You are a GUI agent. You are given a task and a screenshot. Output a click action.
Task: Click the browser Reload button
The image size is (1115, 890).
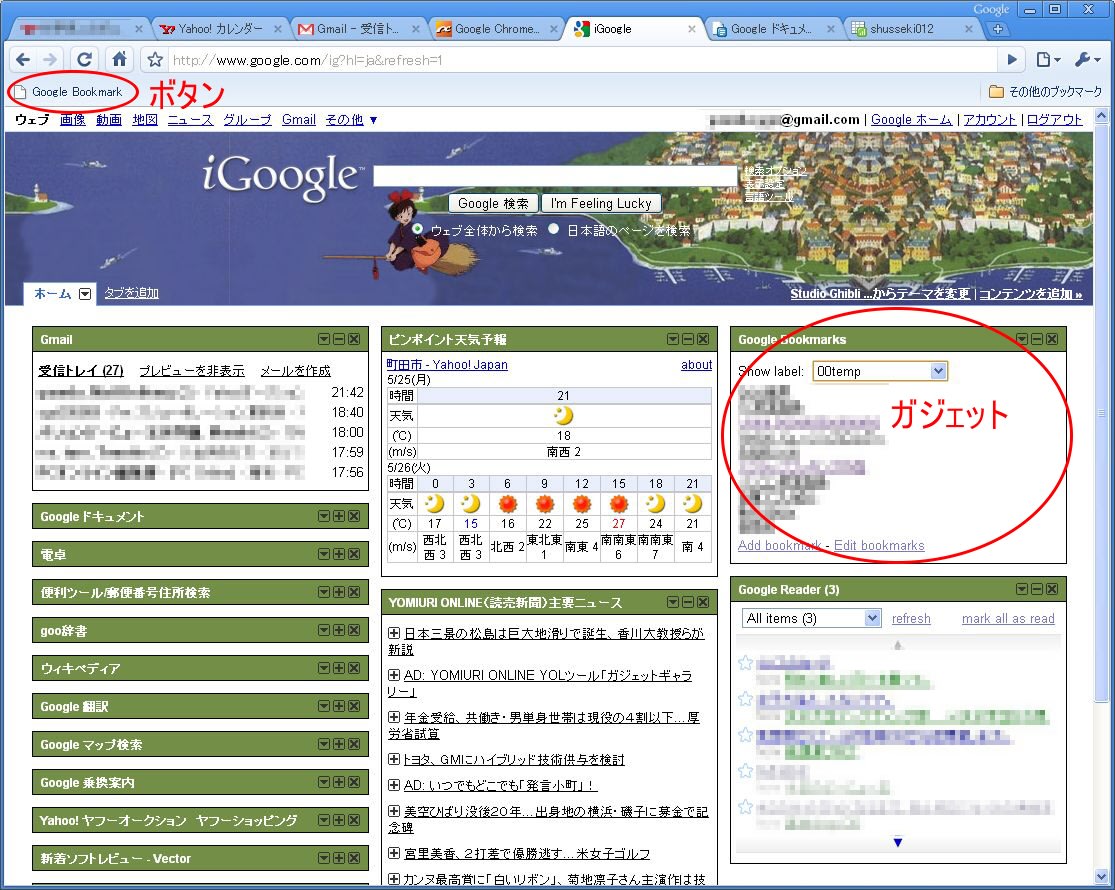click(x=85, y=60)
